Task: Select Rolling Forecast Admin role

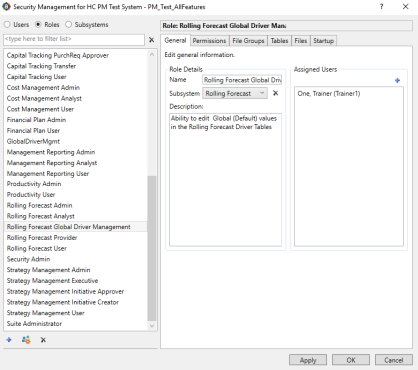Action: 76,205
